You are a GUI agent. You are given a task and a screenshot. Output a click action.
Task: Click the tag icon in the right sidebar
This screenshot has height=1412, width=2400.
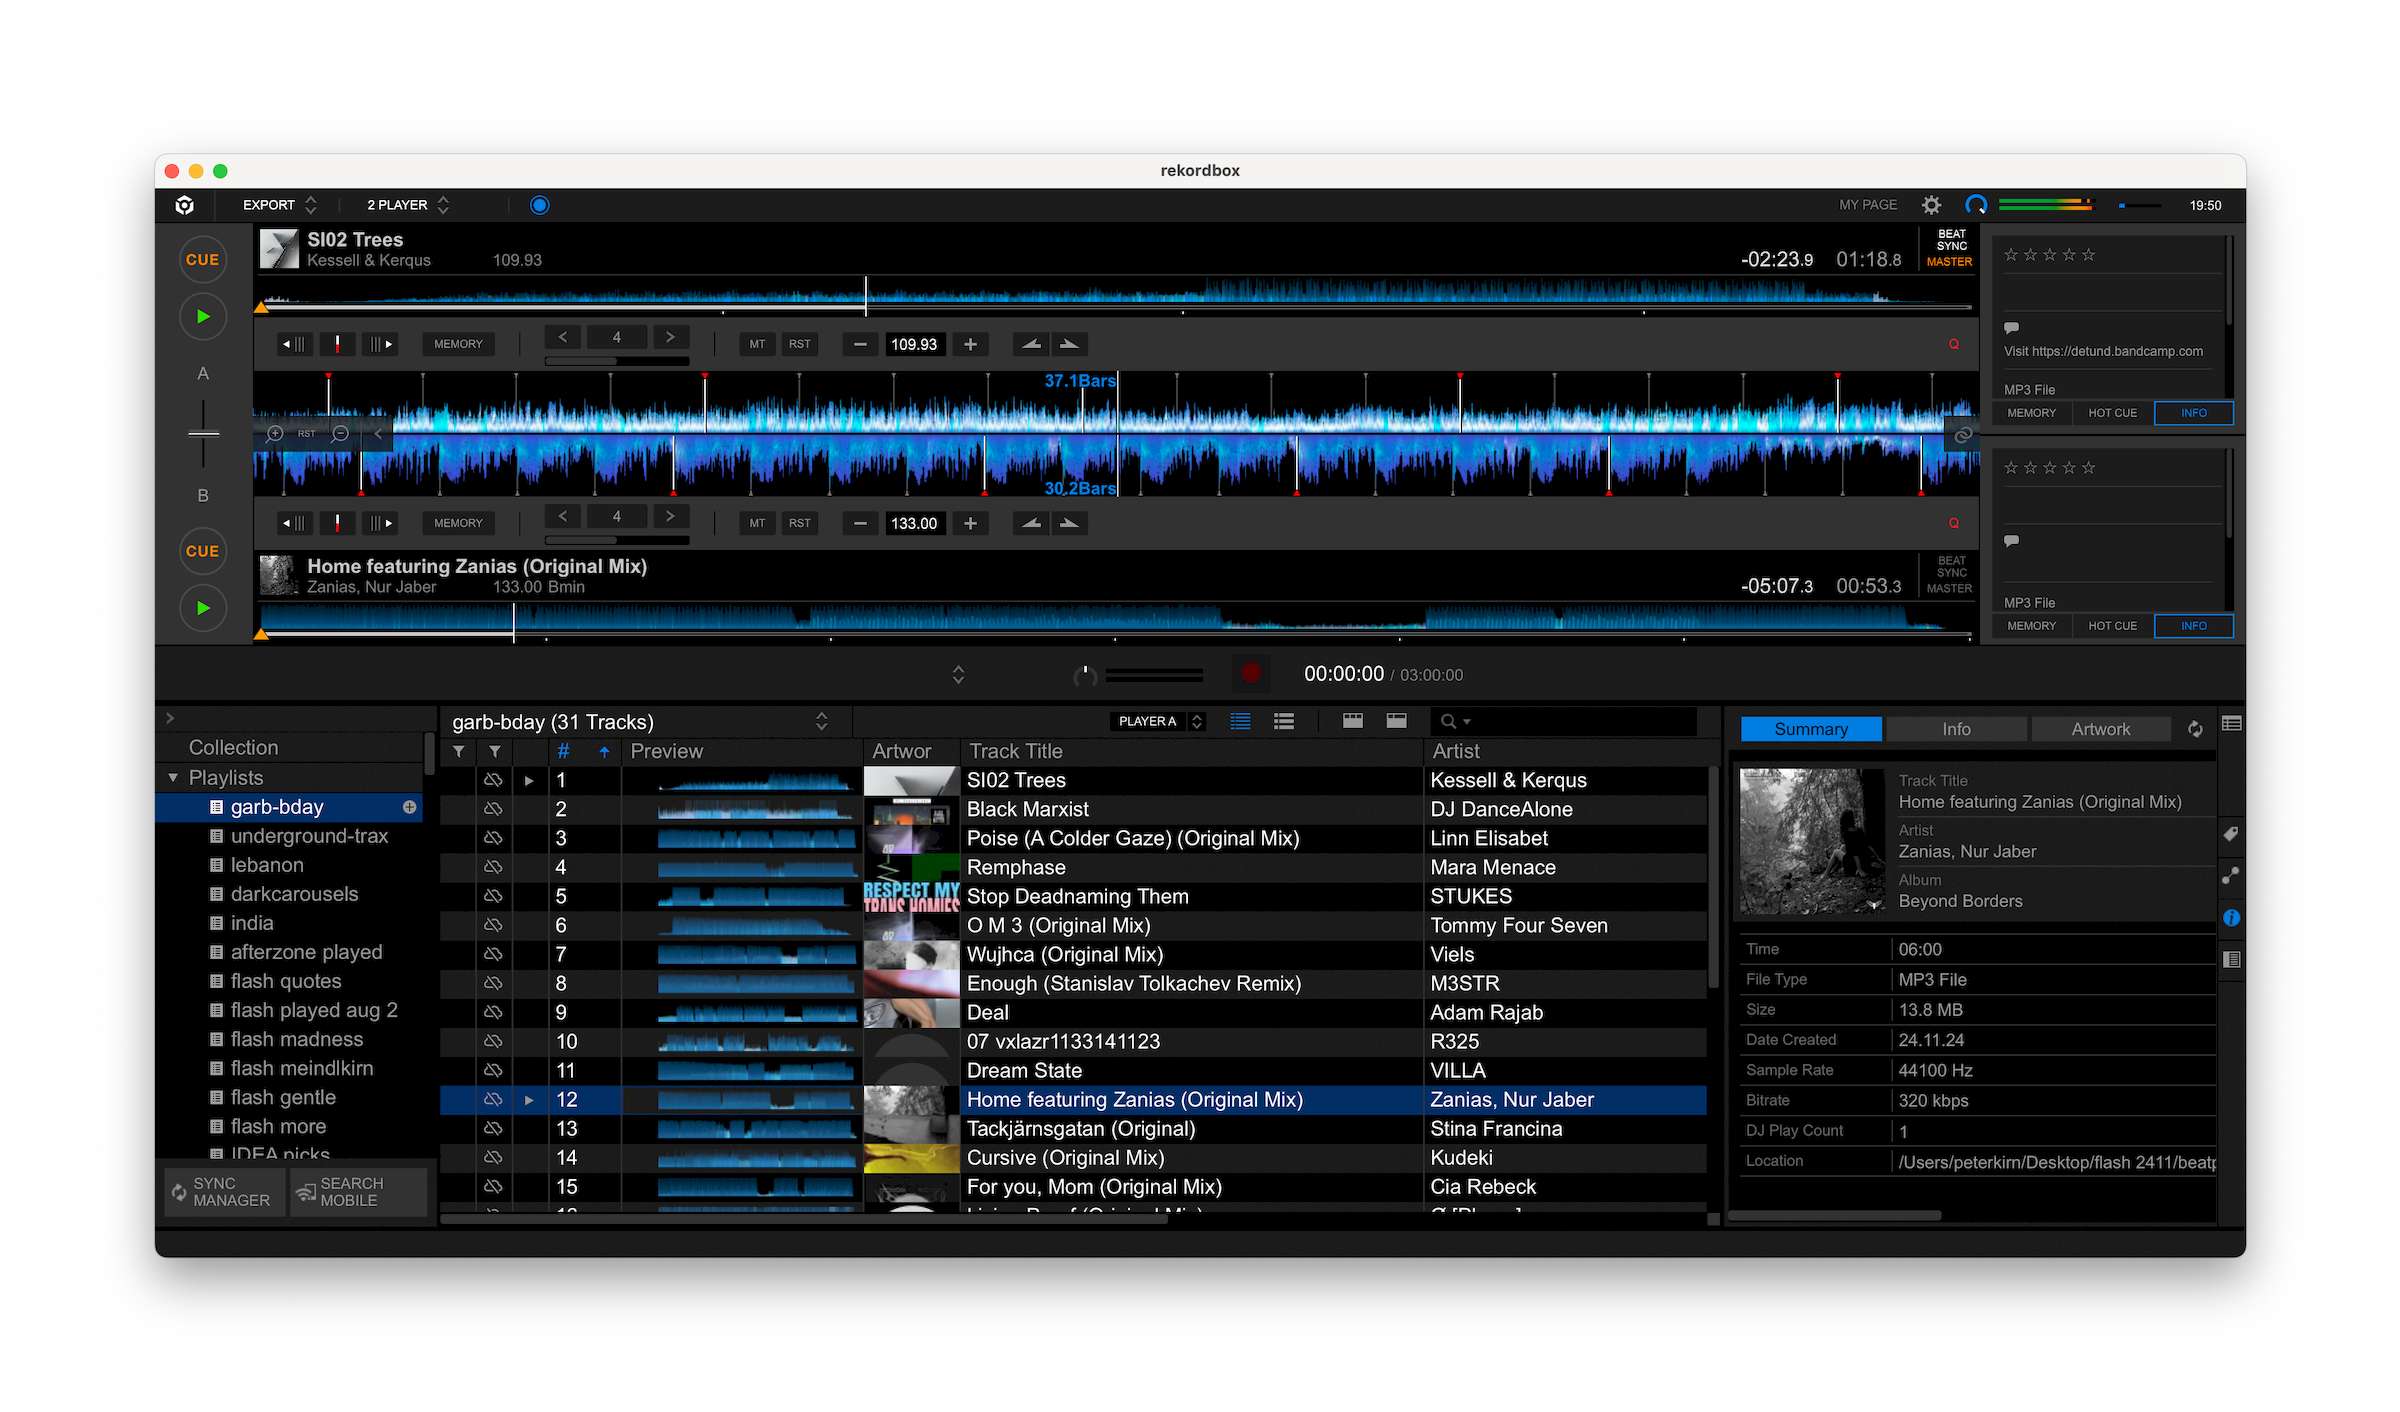2230,834
